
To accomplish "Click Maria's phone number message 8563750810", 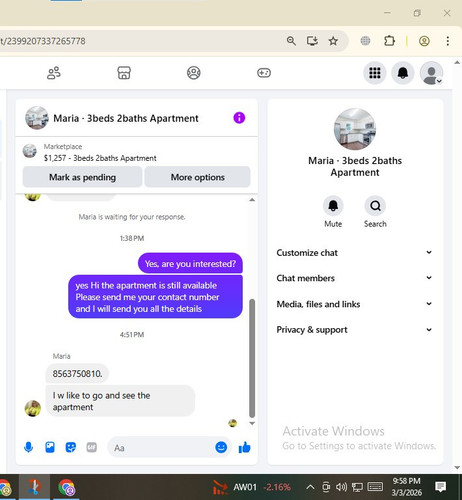I will pyautogui.click(x=77, y=374).
